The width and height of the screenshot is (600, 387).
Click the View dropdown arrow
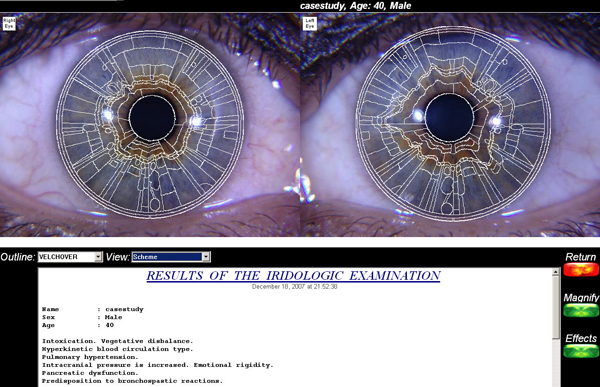coord(206,257)
